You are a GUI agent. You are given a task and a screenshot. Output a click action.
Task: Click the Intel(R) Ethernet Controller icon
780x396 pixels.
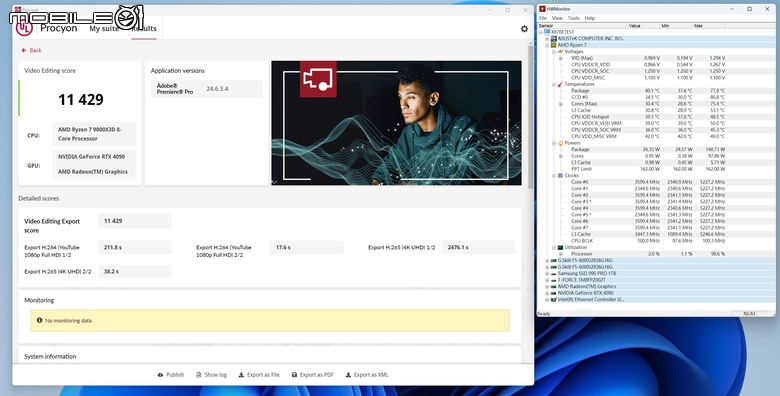tap(554, 299)
